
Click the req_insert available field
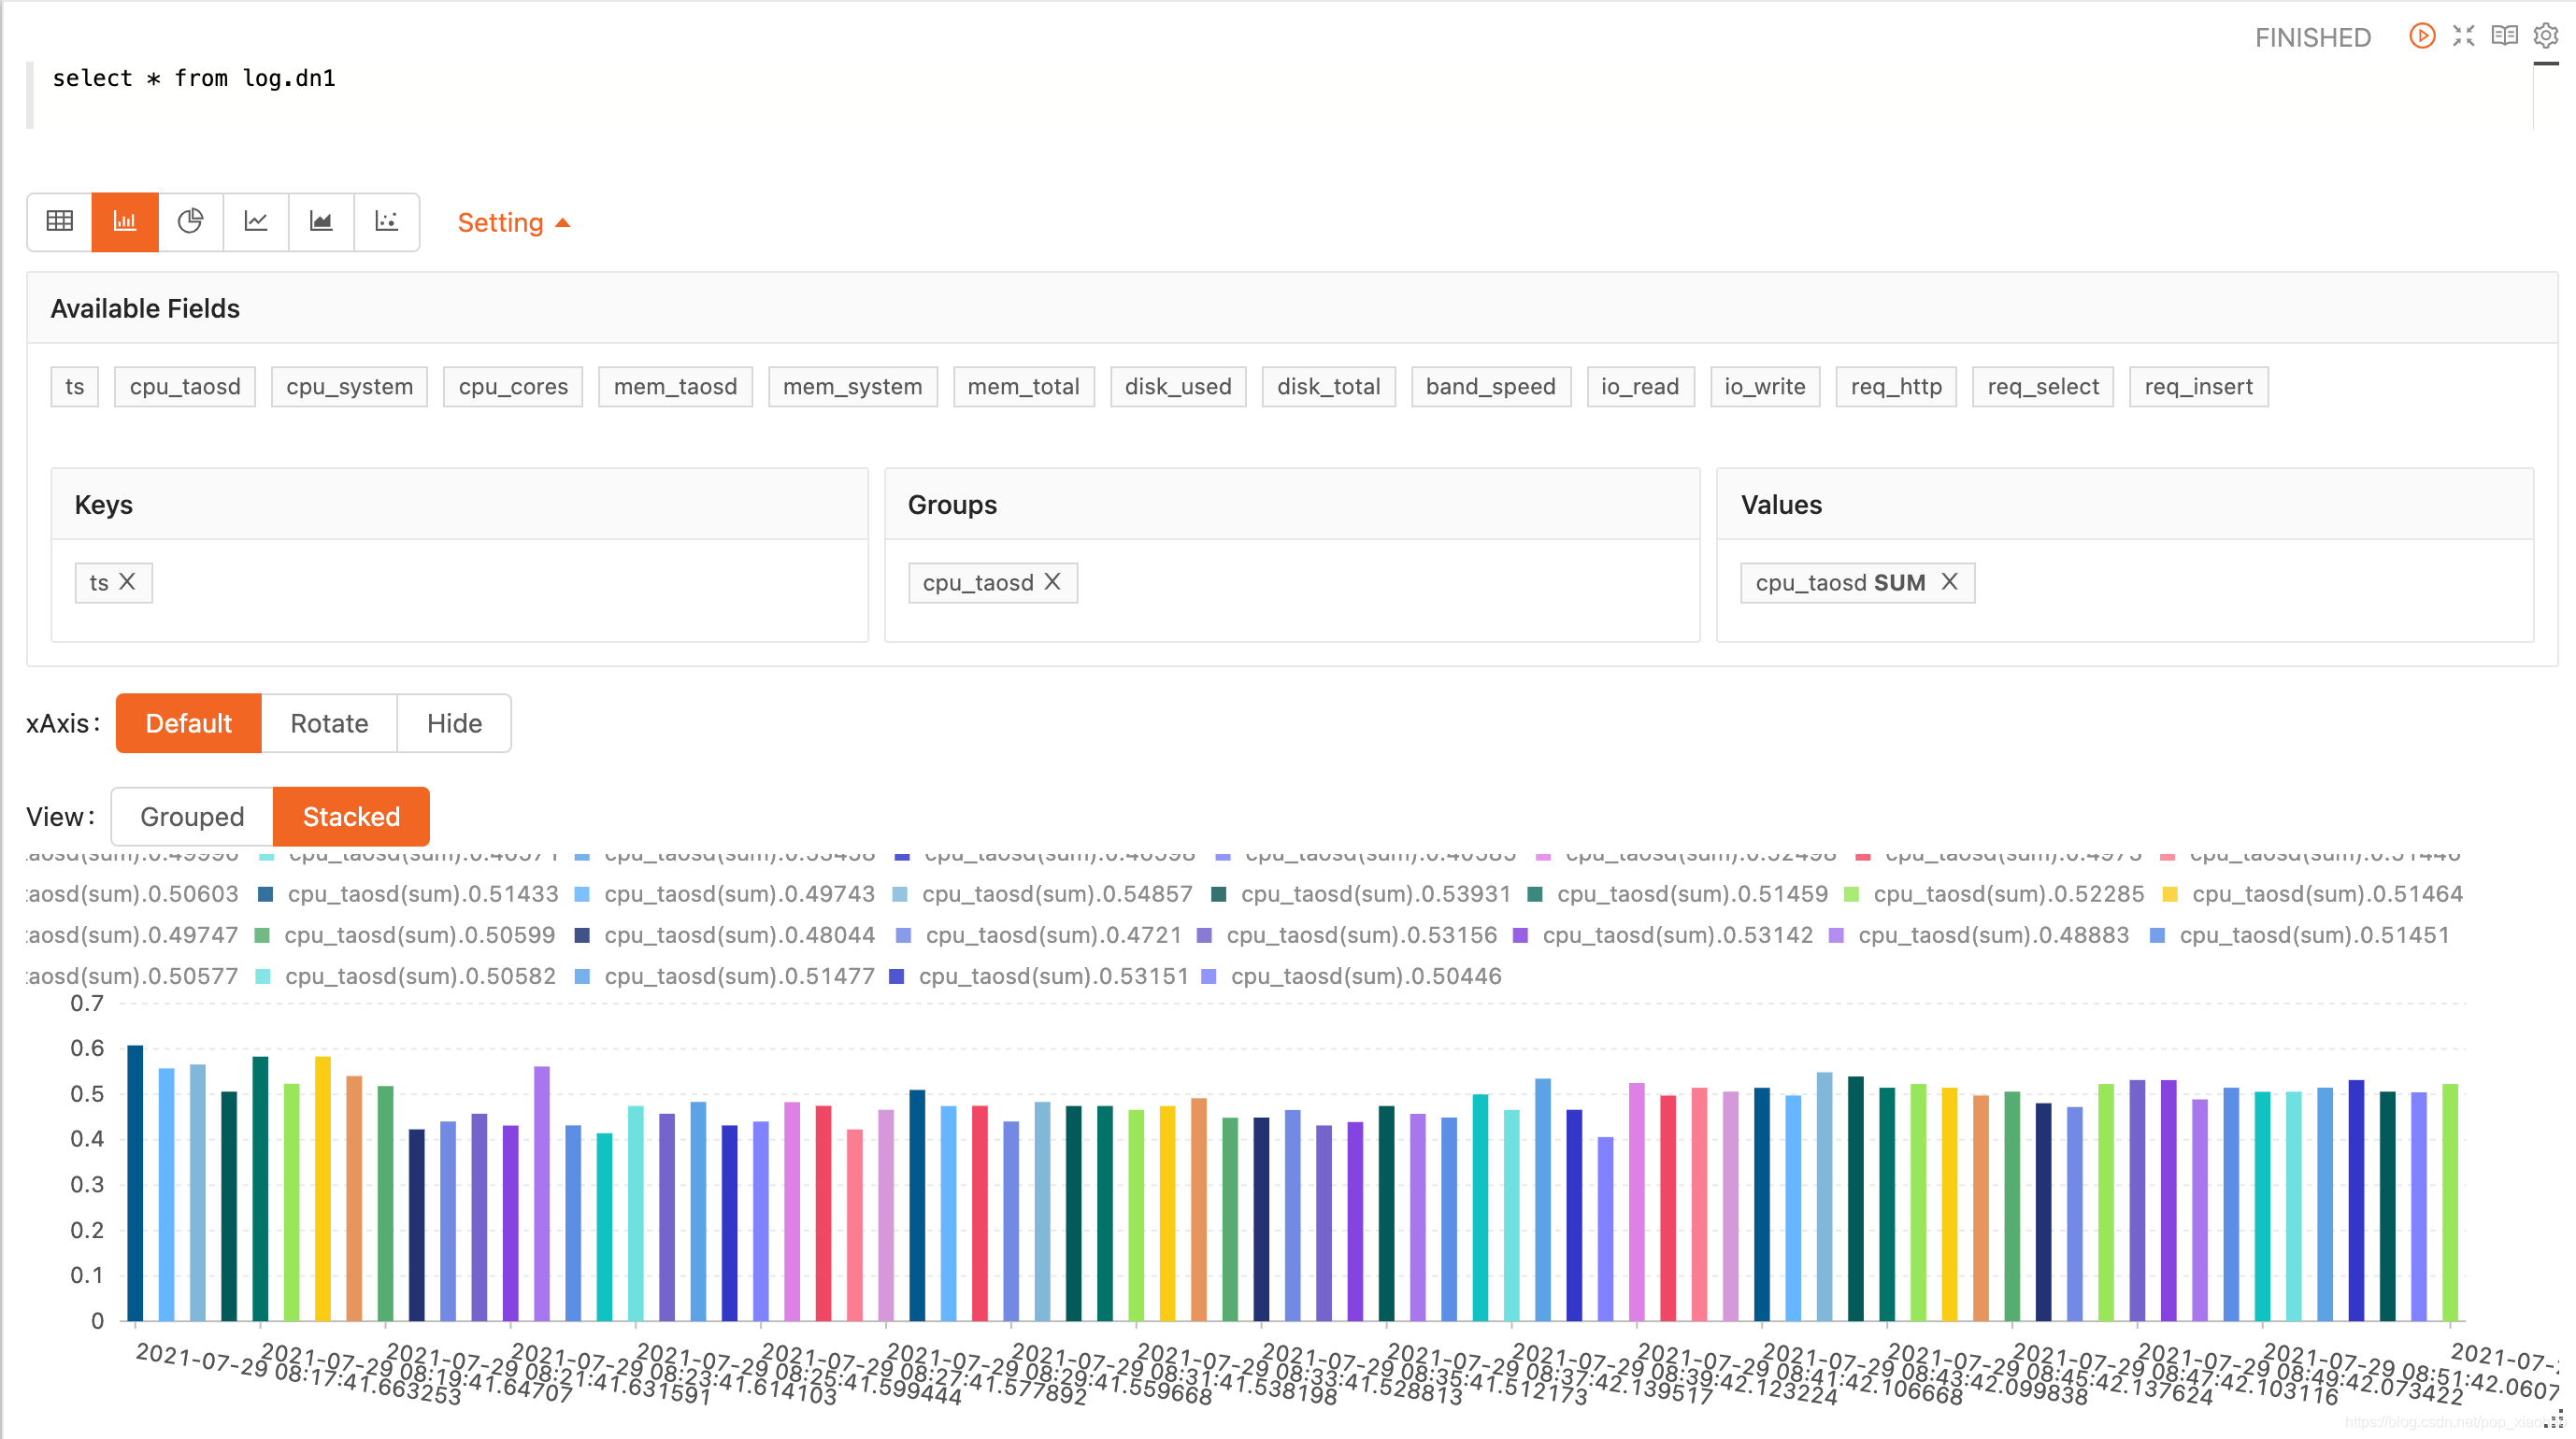pyautogui.click(x=2198, y=387)
